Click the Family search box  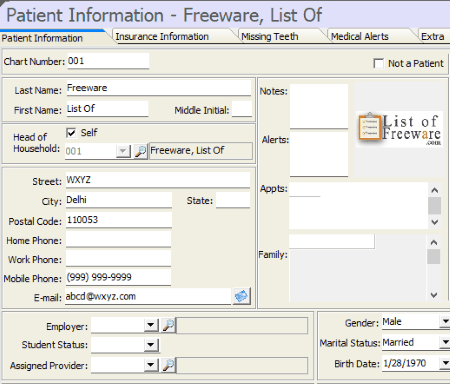[x=332, y=241]
